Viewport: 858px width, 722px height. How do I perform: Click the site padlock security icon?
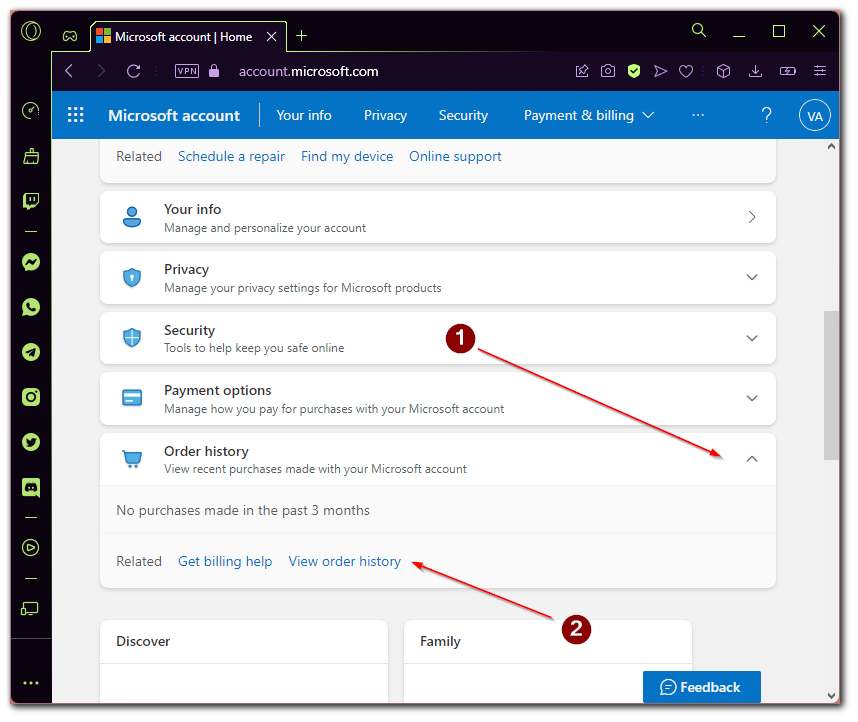point(214,71)
